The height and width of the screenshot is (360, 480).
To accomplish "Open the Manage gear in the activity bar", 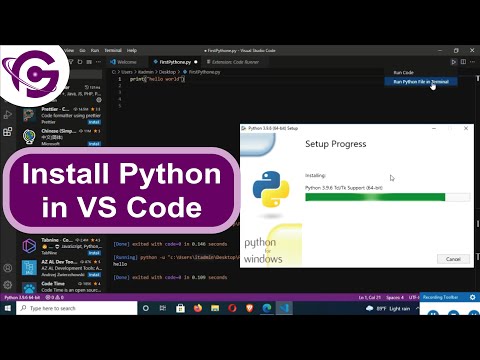I will [8, 285].
